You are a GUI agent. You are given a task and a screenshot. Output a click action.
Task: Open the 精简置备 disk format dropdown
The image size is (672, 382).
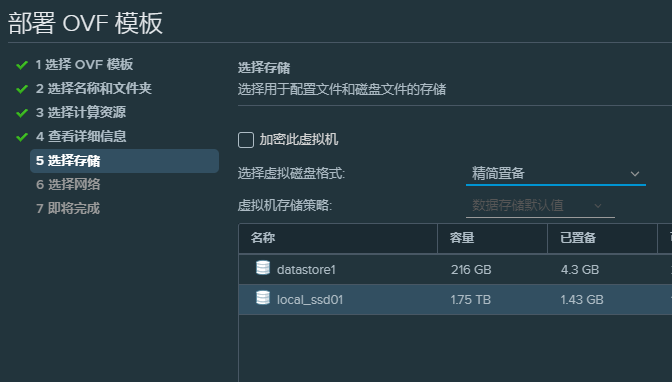555,174
